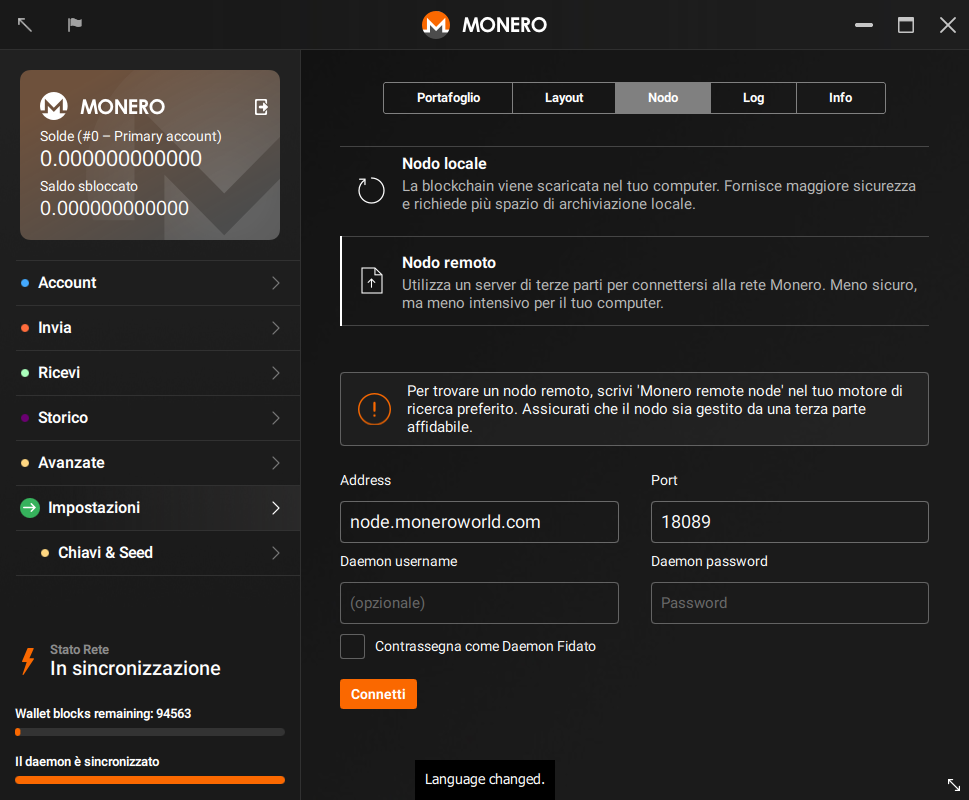
Task: Expand the Invia menu chevron
Action: click(276, 328)
